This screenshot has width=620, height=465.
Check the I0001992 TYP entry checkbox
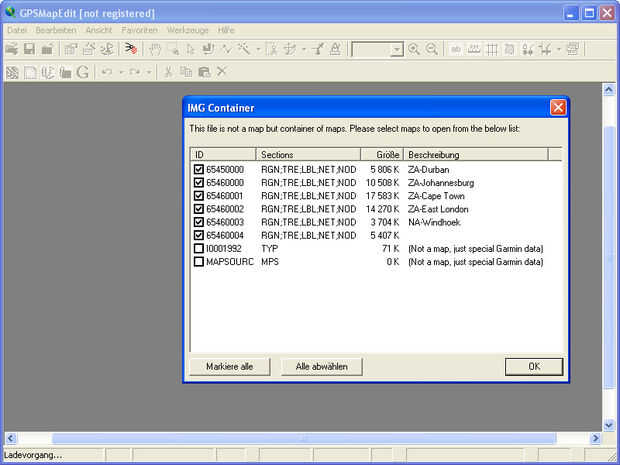[198, 248]
